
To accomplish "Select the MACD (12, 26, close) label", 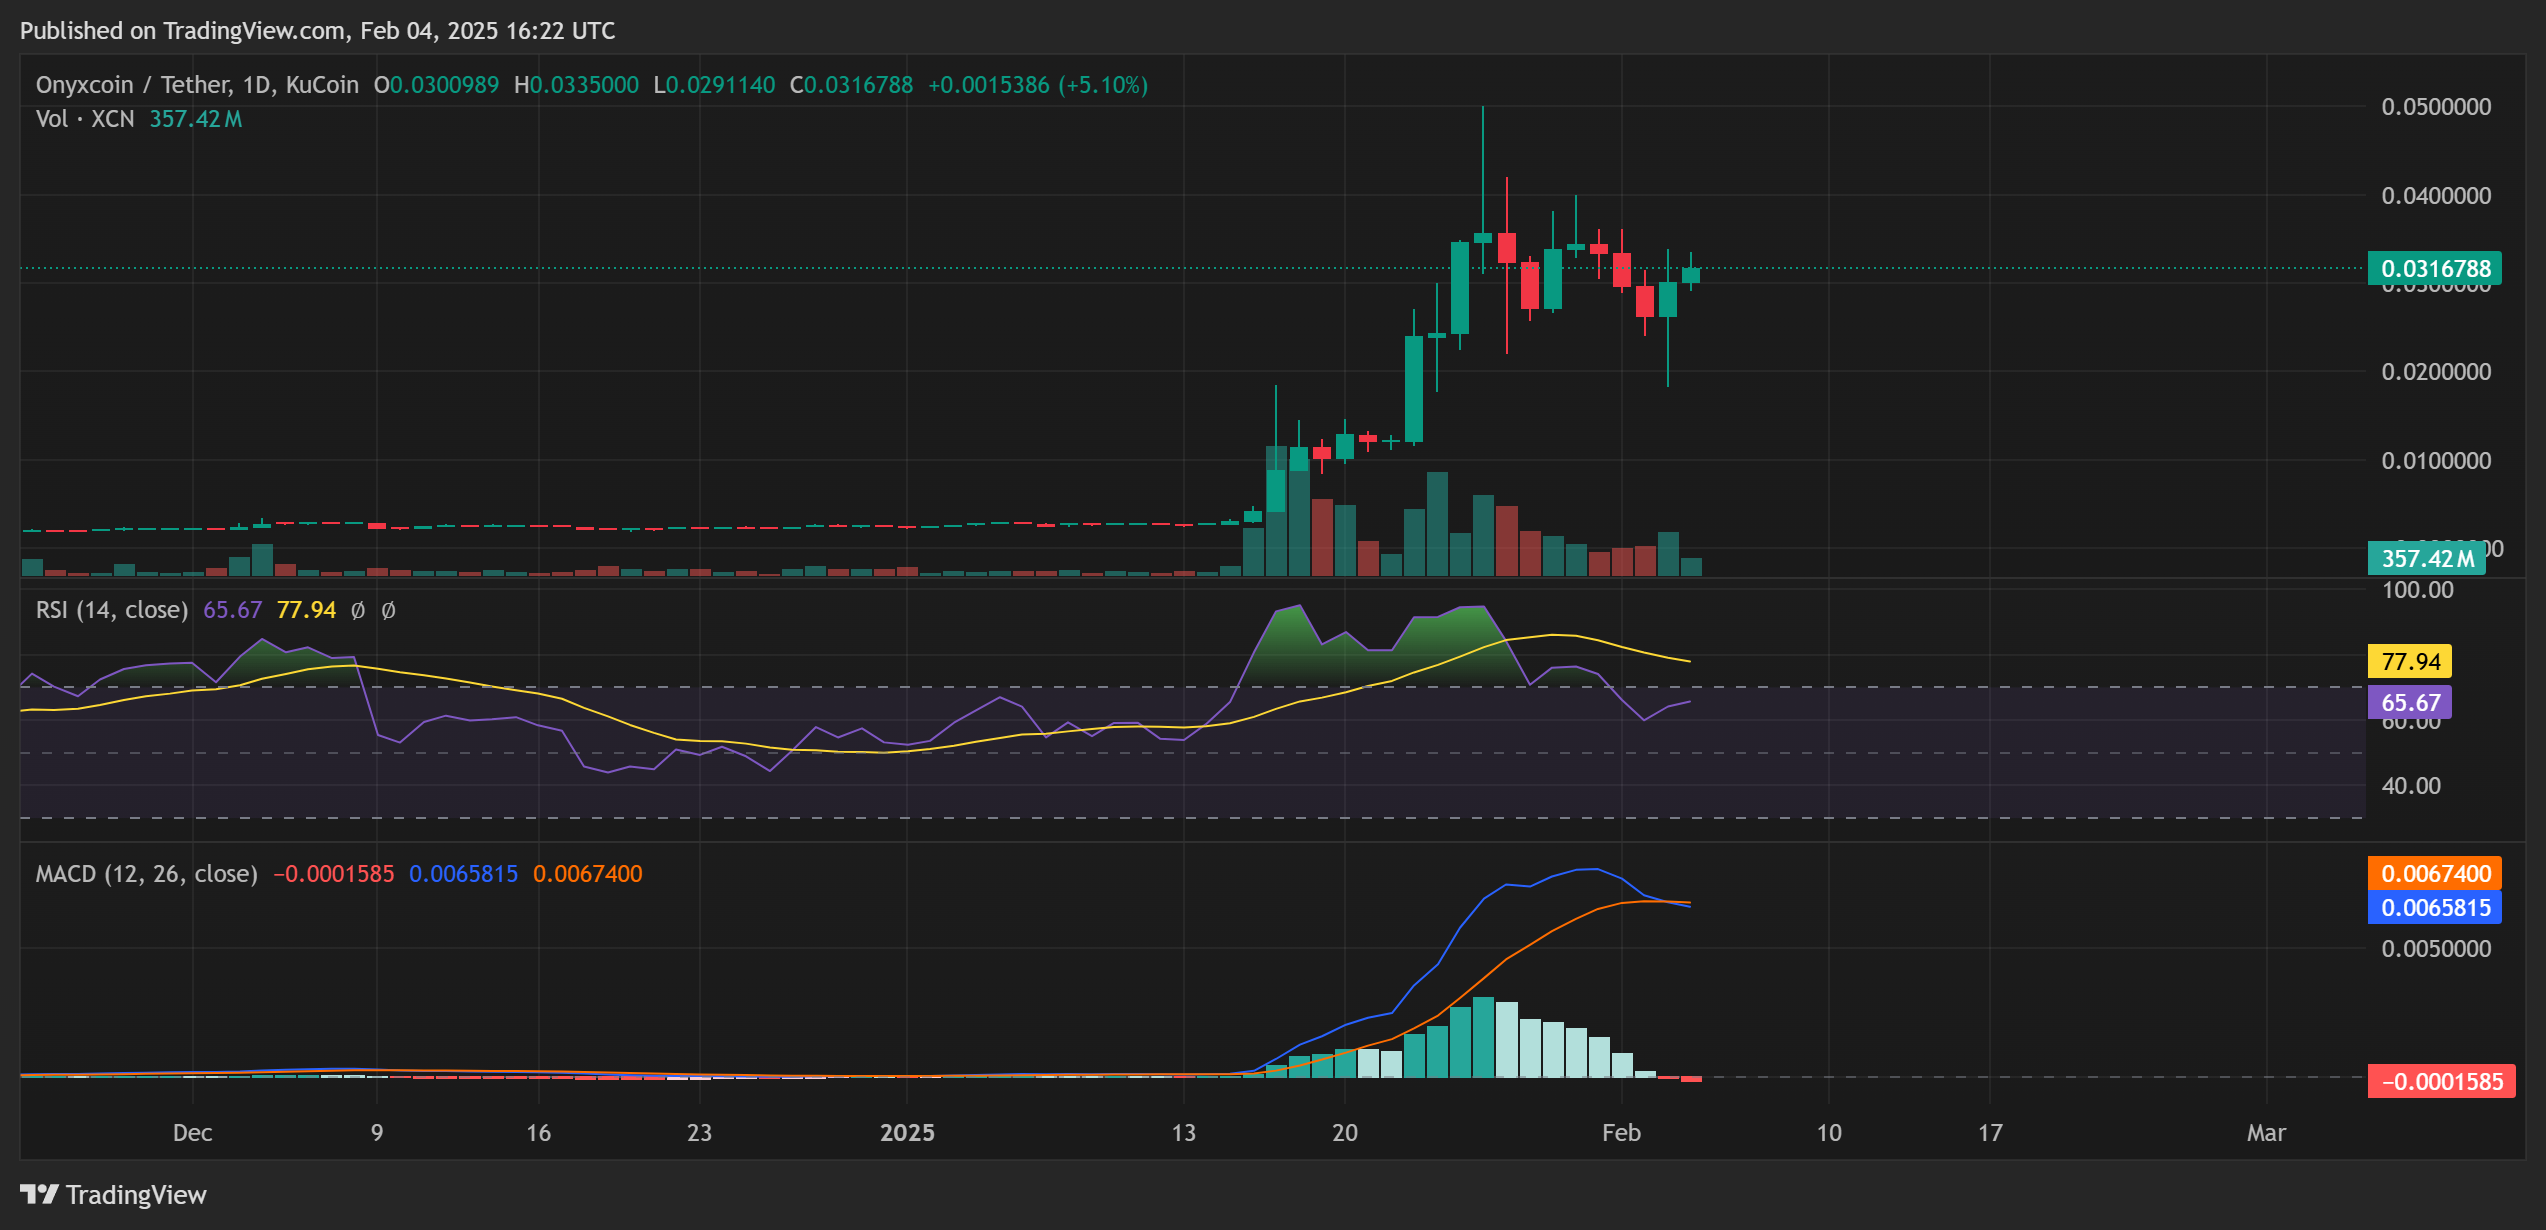I will [147, 874].
